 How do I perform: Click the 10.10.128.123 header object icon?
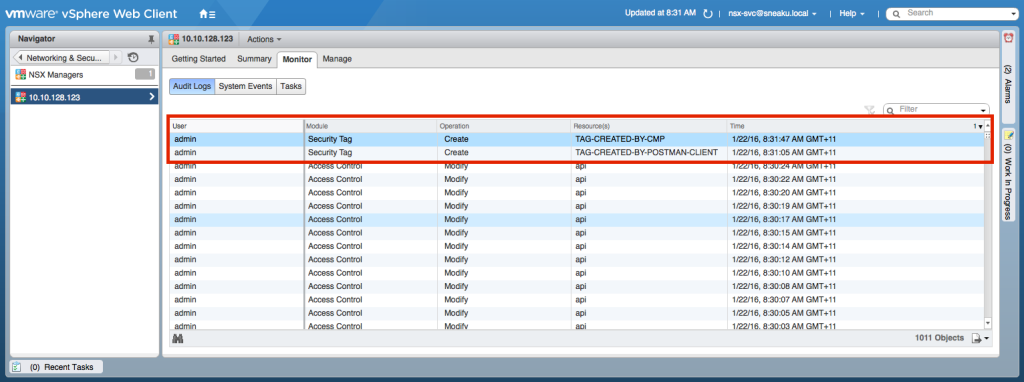tap(174, 39)
